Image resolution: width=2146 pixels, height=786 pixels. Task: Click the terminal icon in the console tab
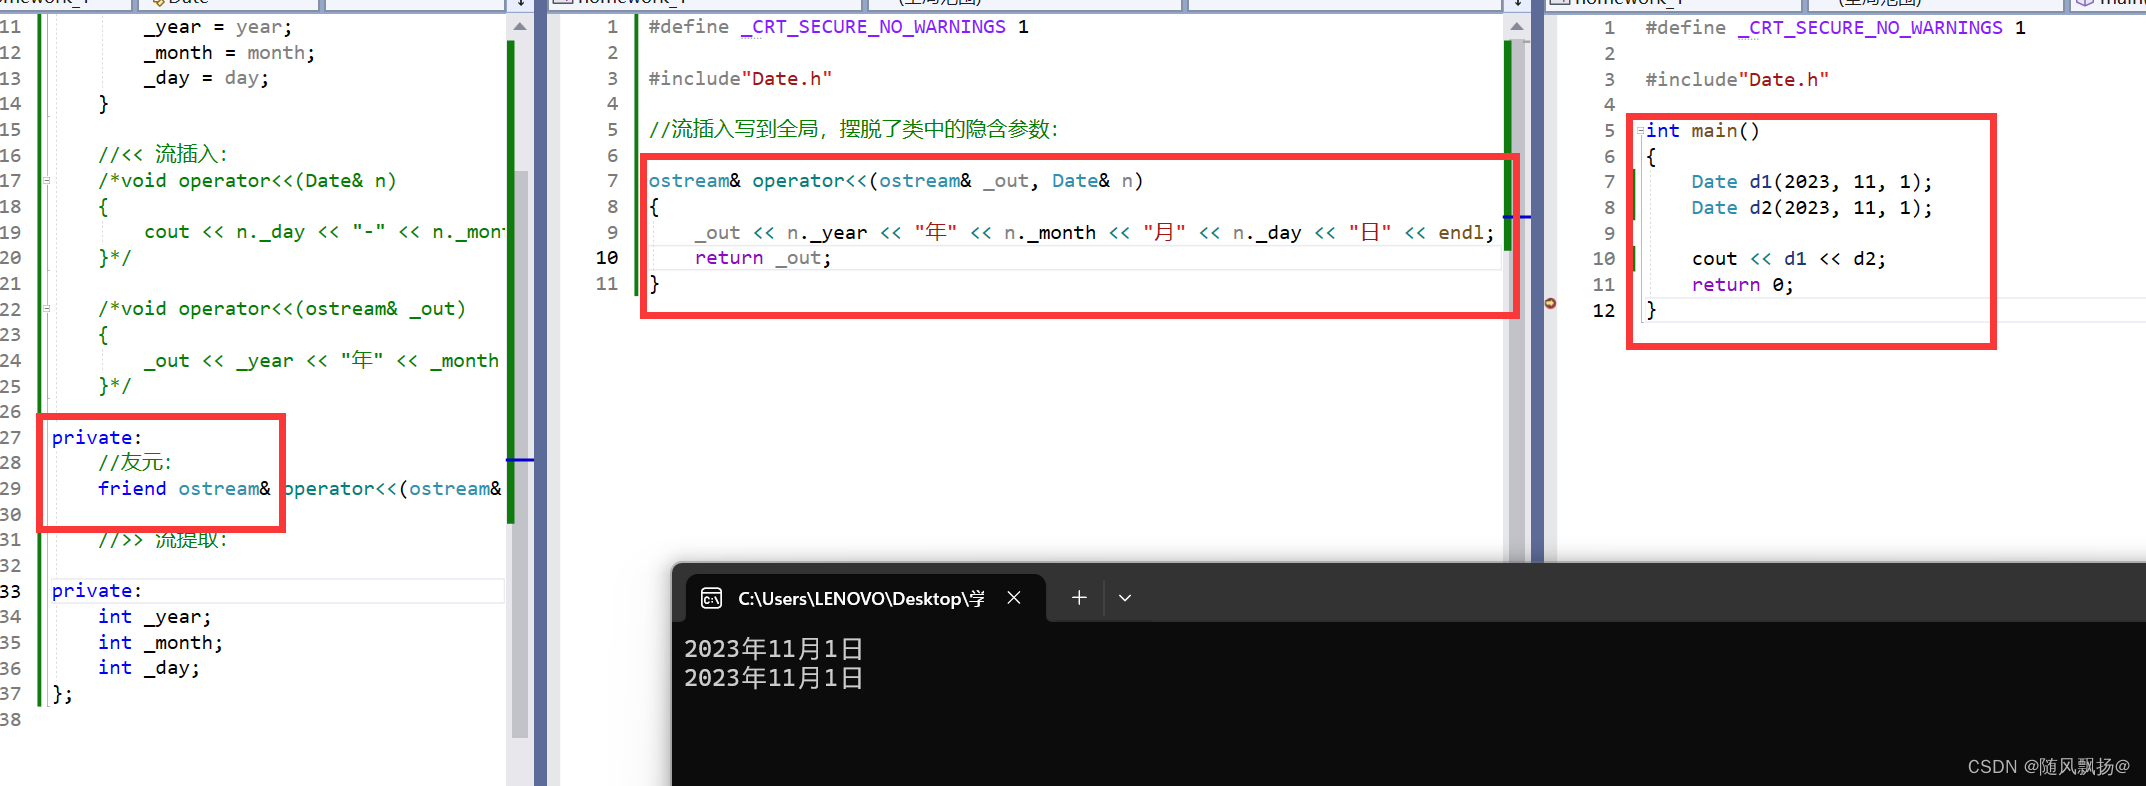711,598
